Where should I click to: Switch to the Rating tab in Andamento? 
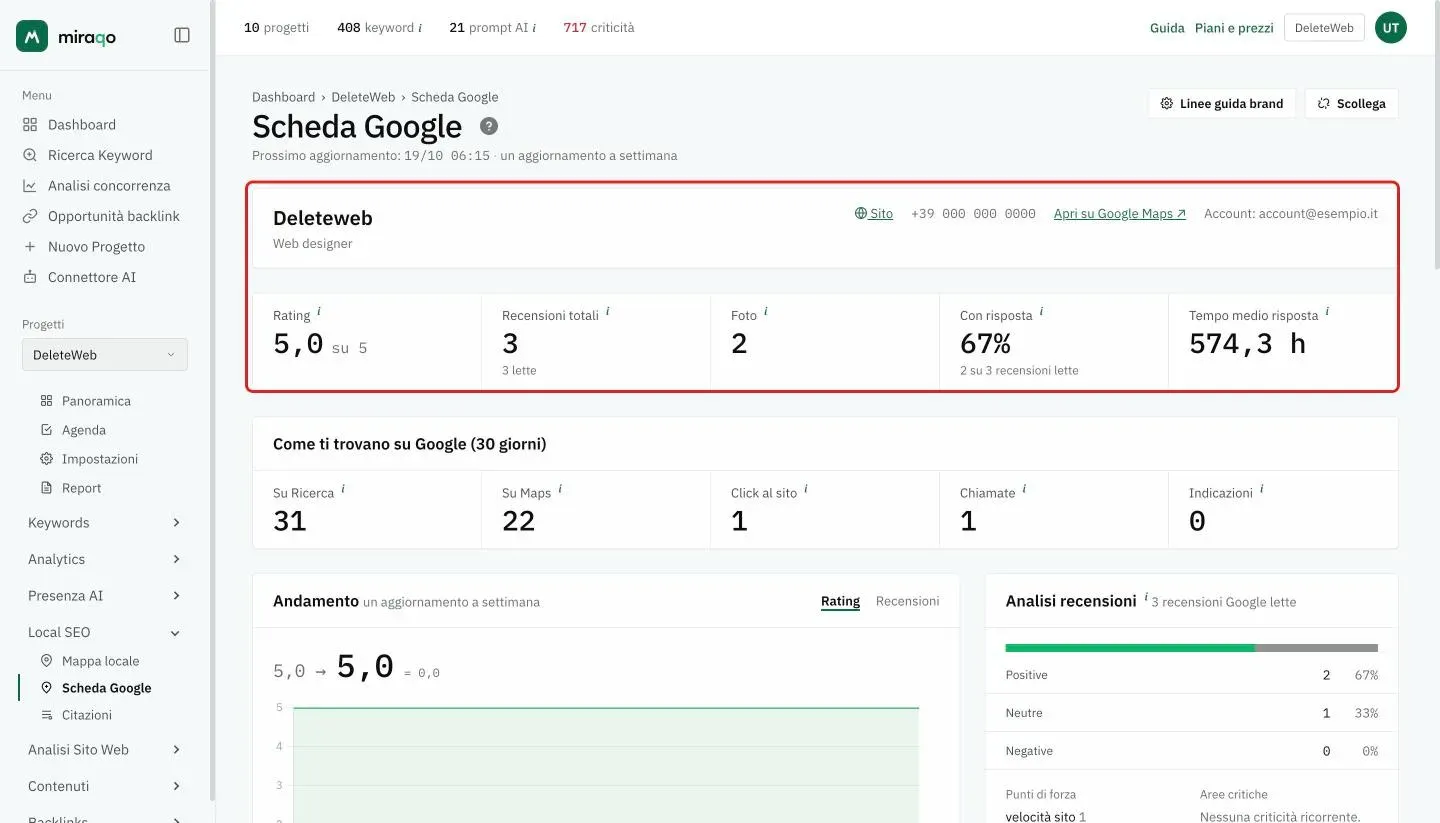pos(840,602)
